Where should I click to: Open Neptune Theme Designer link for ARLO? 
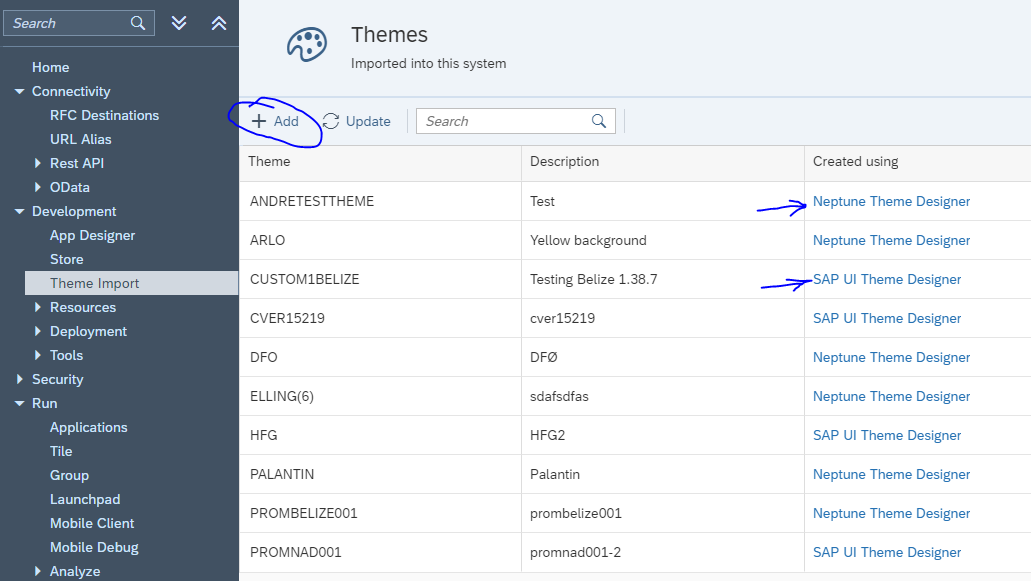point(892,240)
